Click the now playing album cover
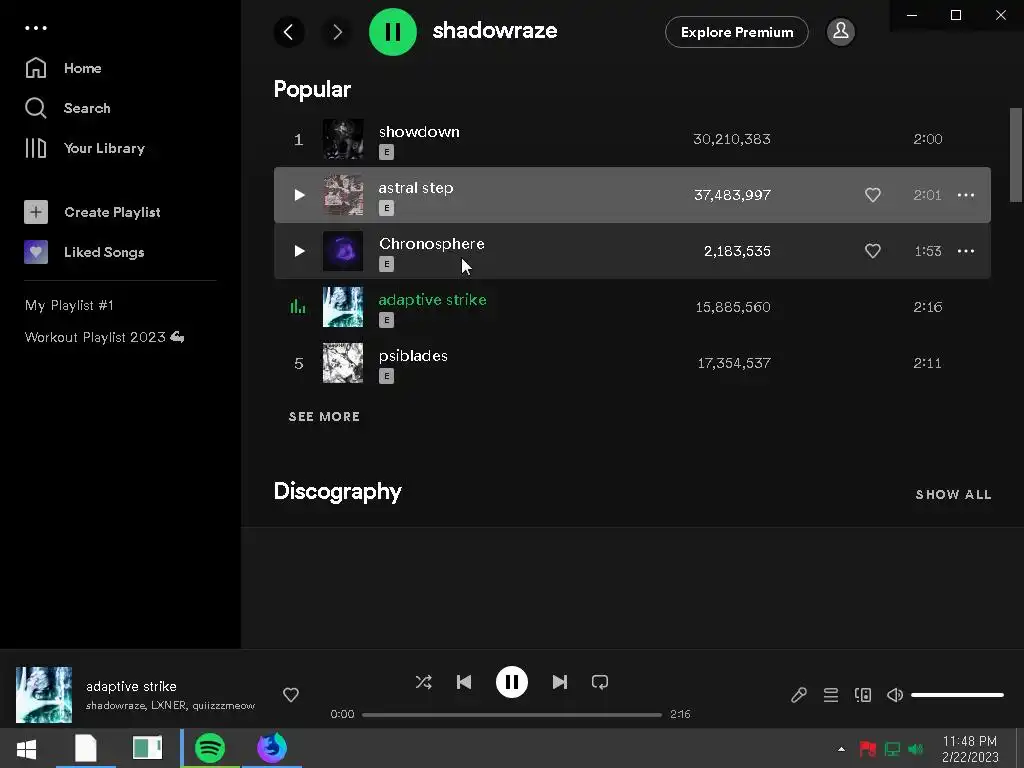 tap(44, 694)
